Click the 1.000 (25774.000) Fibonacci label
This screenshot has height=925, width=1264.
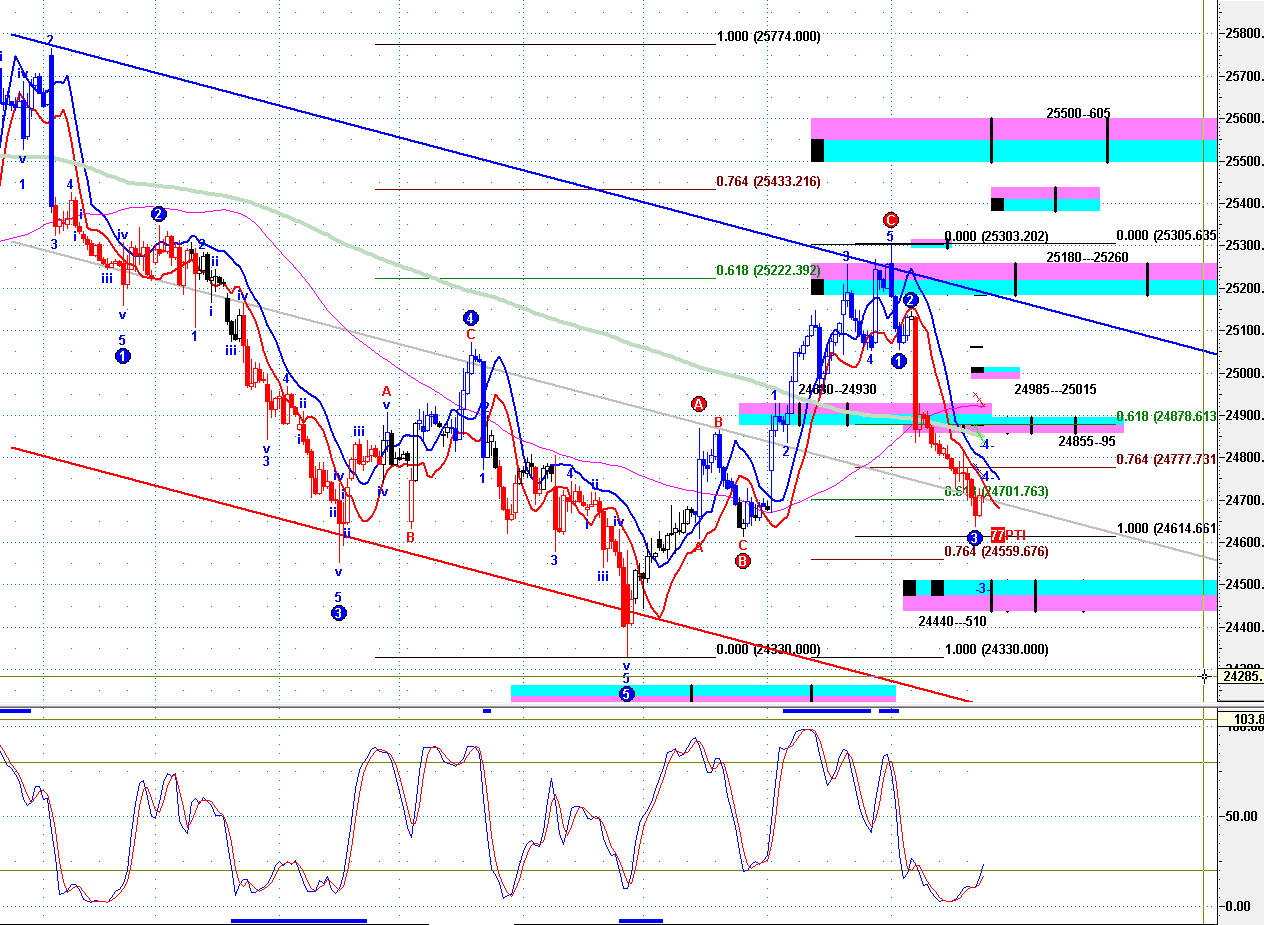click(x=768, y=37)
